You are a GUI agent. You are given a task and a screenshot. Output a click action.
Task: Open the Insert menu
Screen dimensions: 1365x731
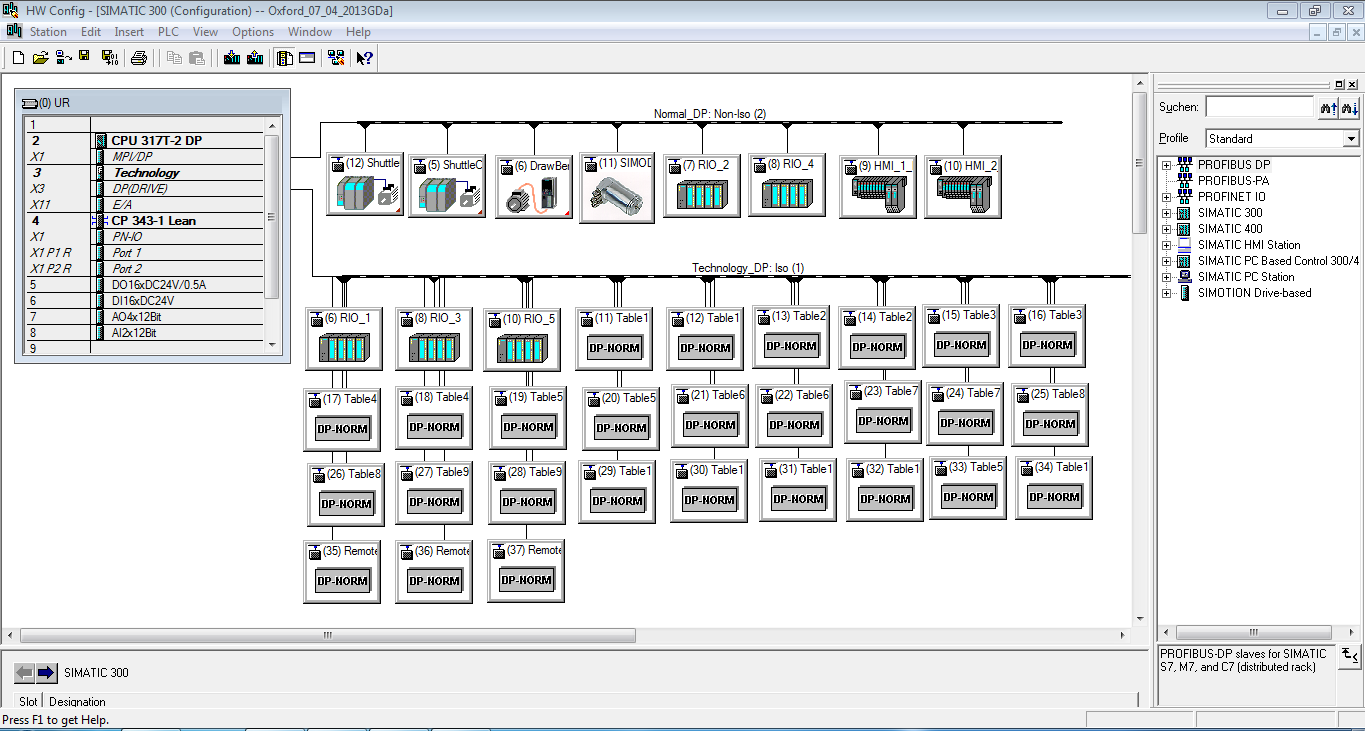129,32
